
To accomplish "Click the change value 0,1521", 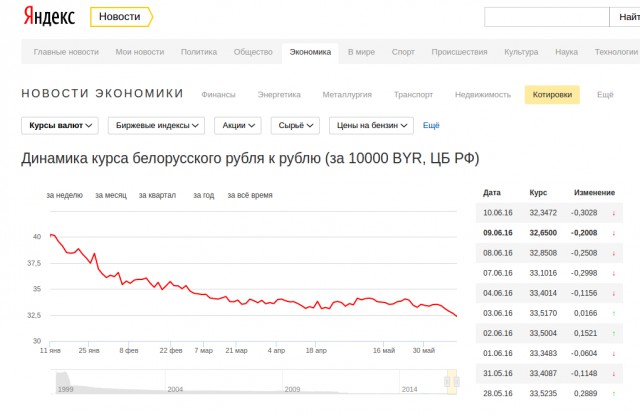I will [x=585, y=333].
